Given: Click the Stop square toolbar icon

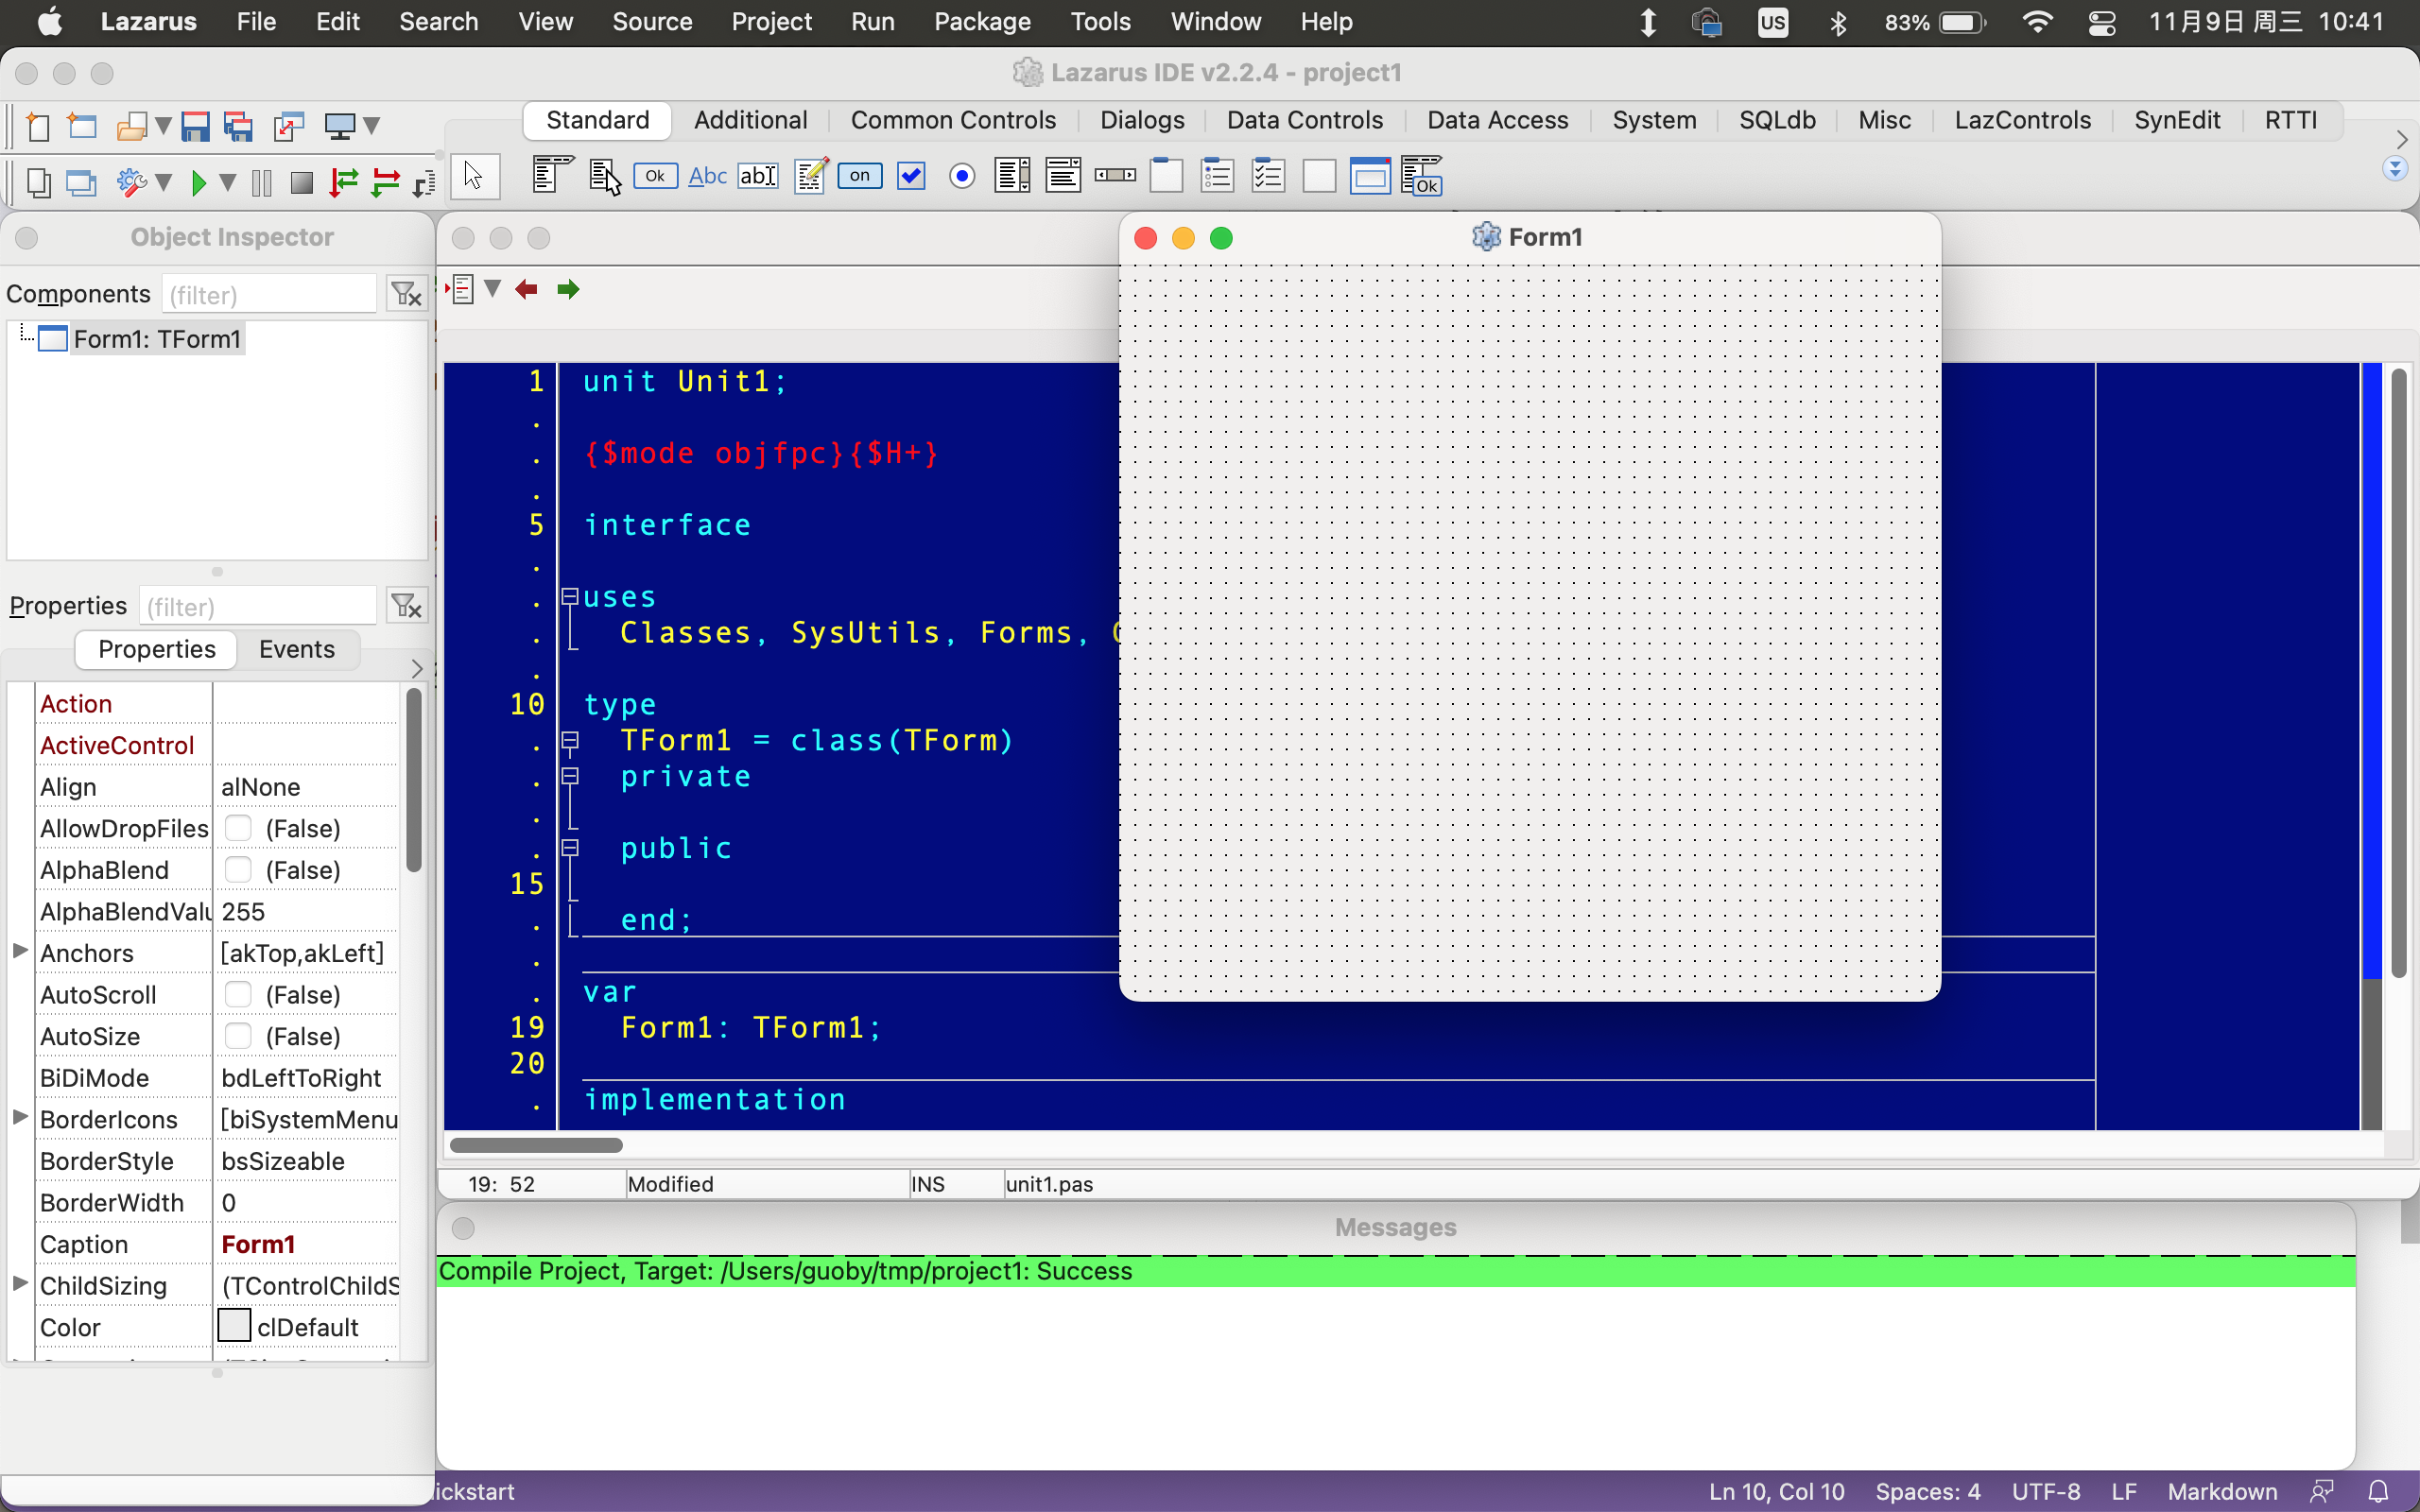Looking at the screenshot, I should (x=301, y=183).
